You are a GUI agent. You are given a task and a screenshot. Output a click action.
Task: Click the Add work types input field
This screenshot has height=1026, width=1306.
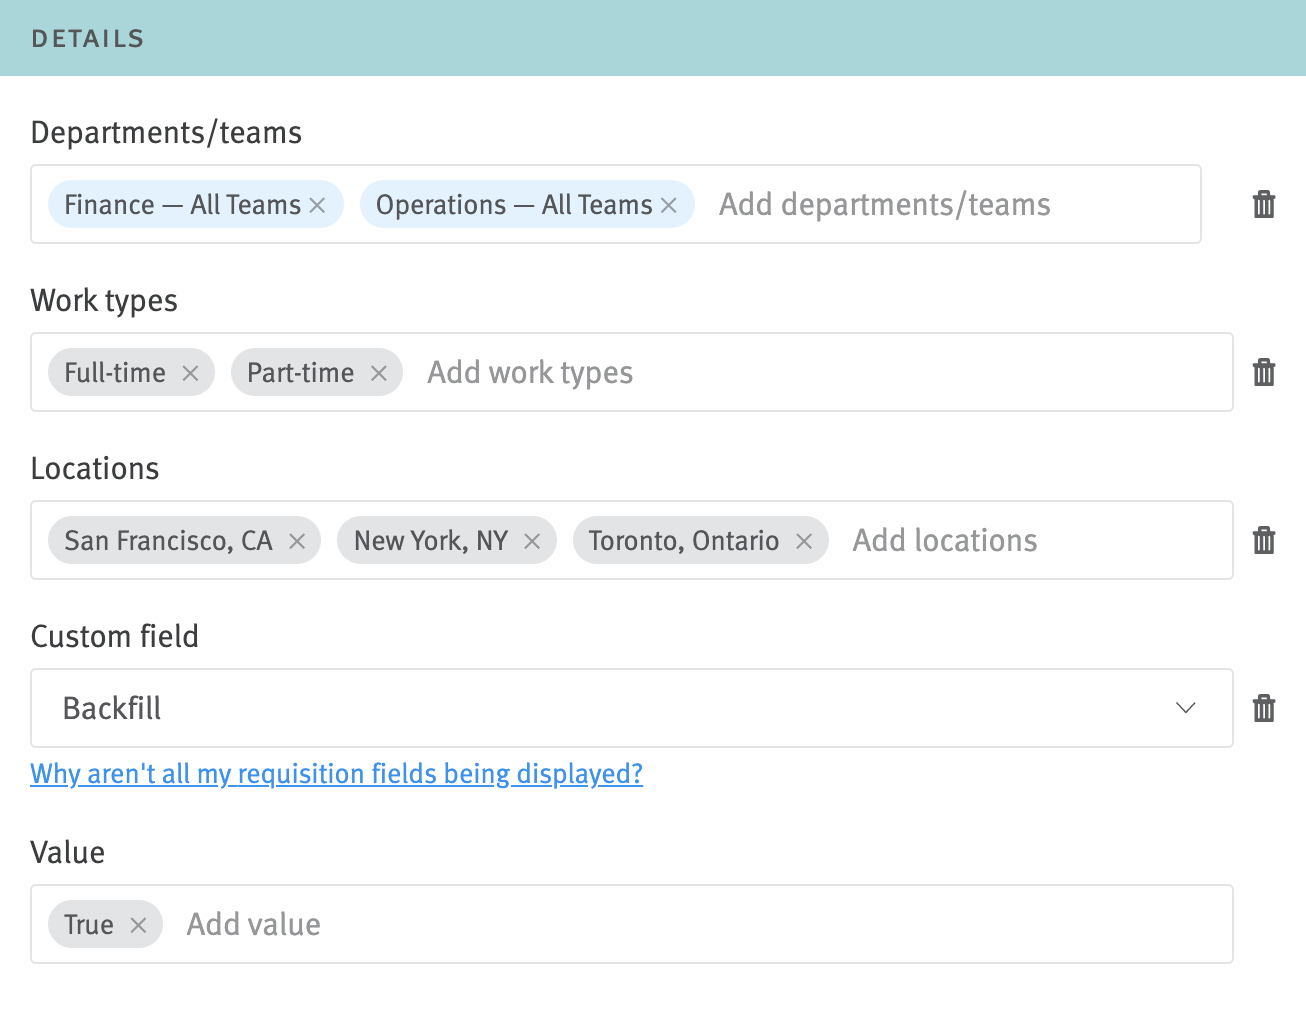pyautogui.click(x=530, y=372)
